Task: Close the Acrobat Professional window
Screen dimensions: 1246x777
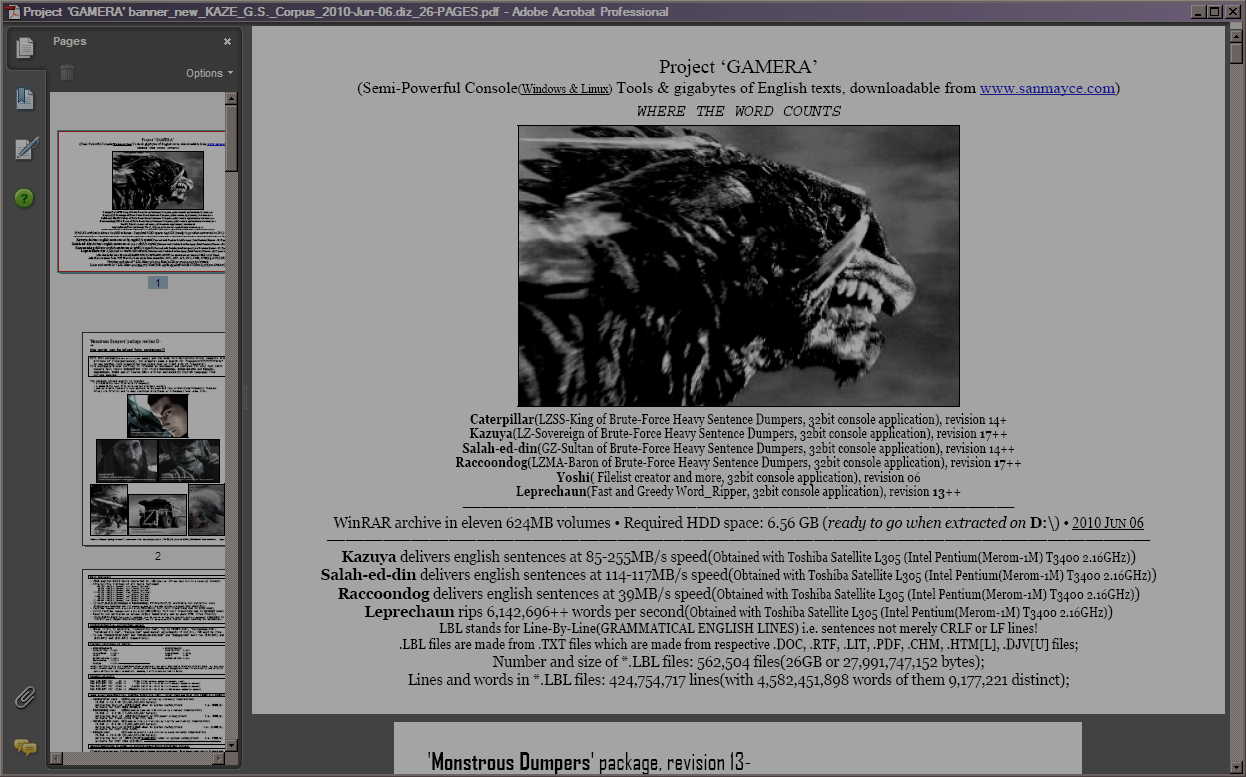Action: point(1232,12)
